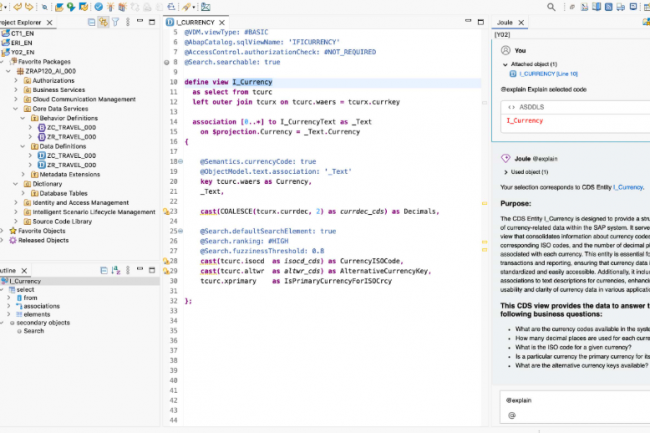The image size is (650, 433).
Task: Expand Cloud Communication Management folder
Action: click(16, 99)
